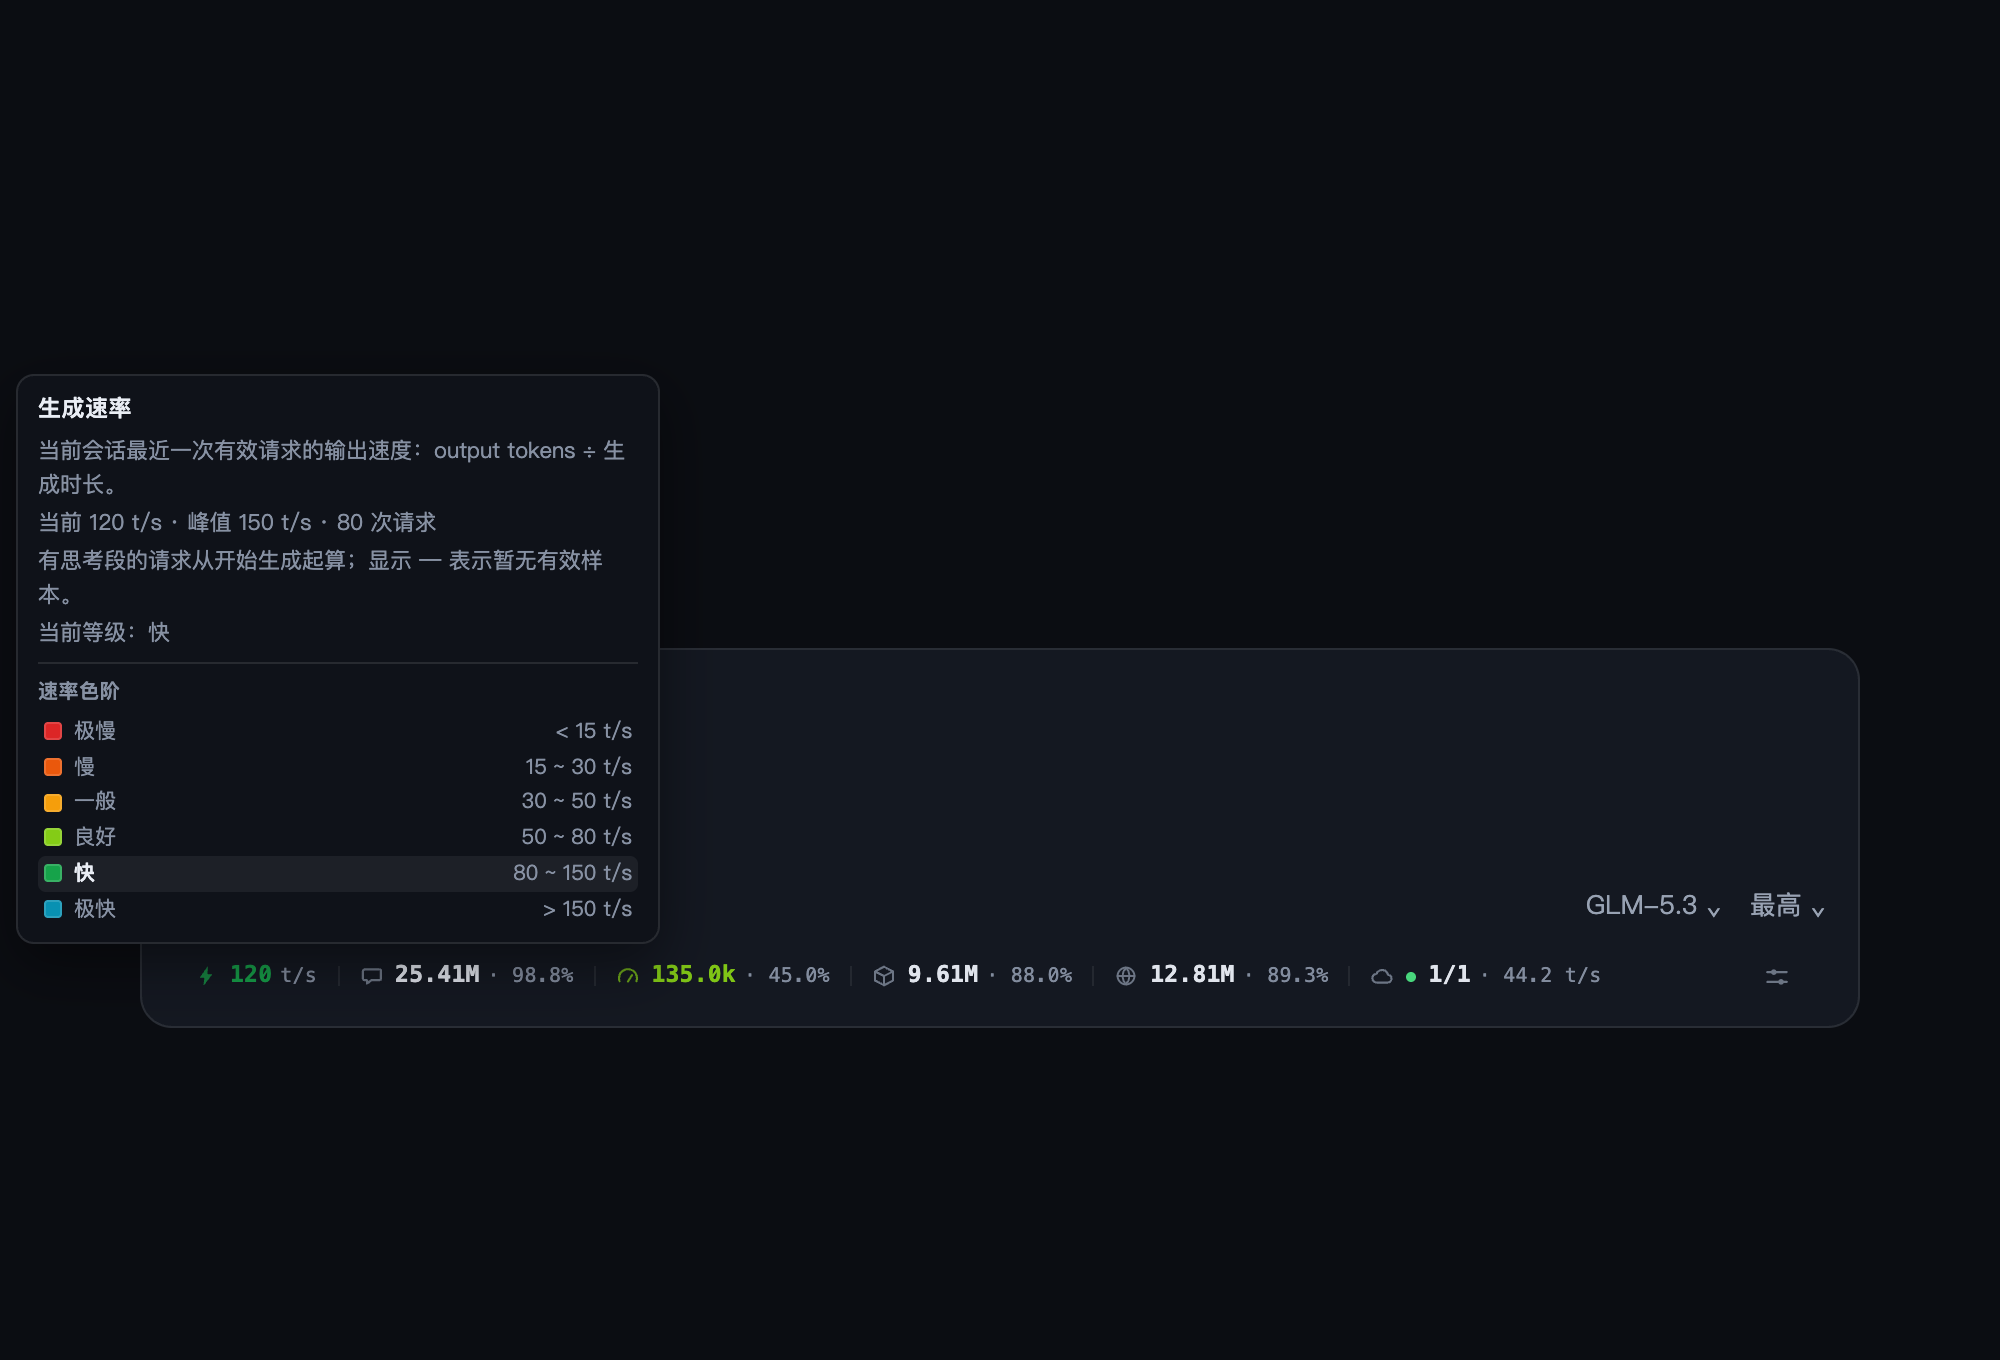Screen dimensions: 2000x1360
Task: Click the chat bubble token icon
Action: tap(372, 976)
